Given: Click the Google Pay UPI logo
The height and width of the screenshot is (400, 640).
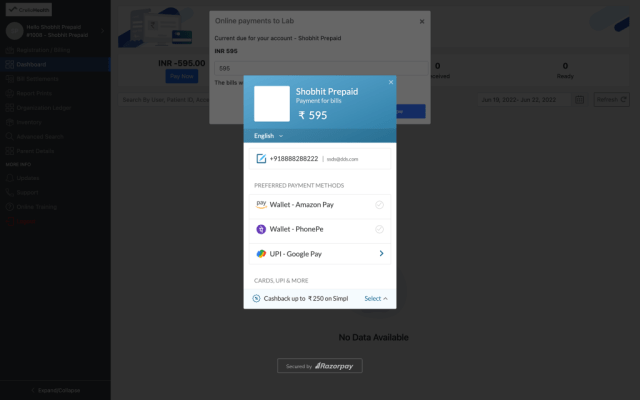Looking at the screenshot, I should click(x=261, y=253).
